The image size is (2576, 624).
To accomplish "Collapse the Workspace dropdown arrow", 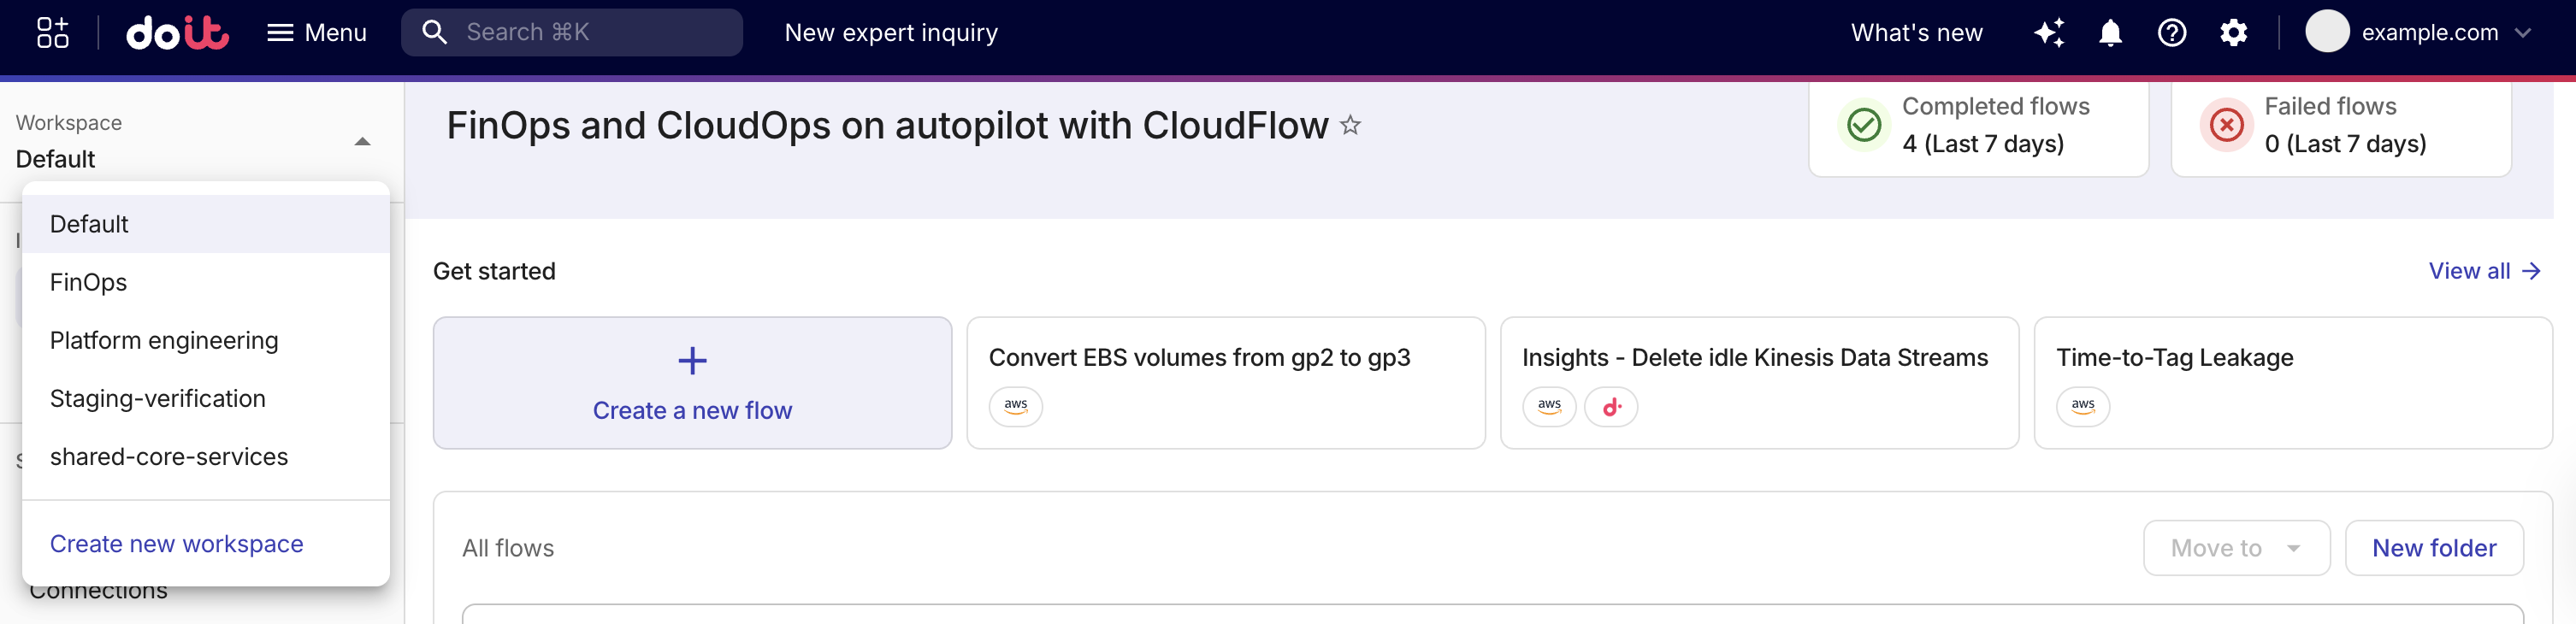I will pos(363,142).
